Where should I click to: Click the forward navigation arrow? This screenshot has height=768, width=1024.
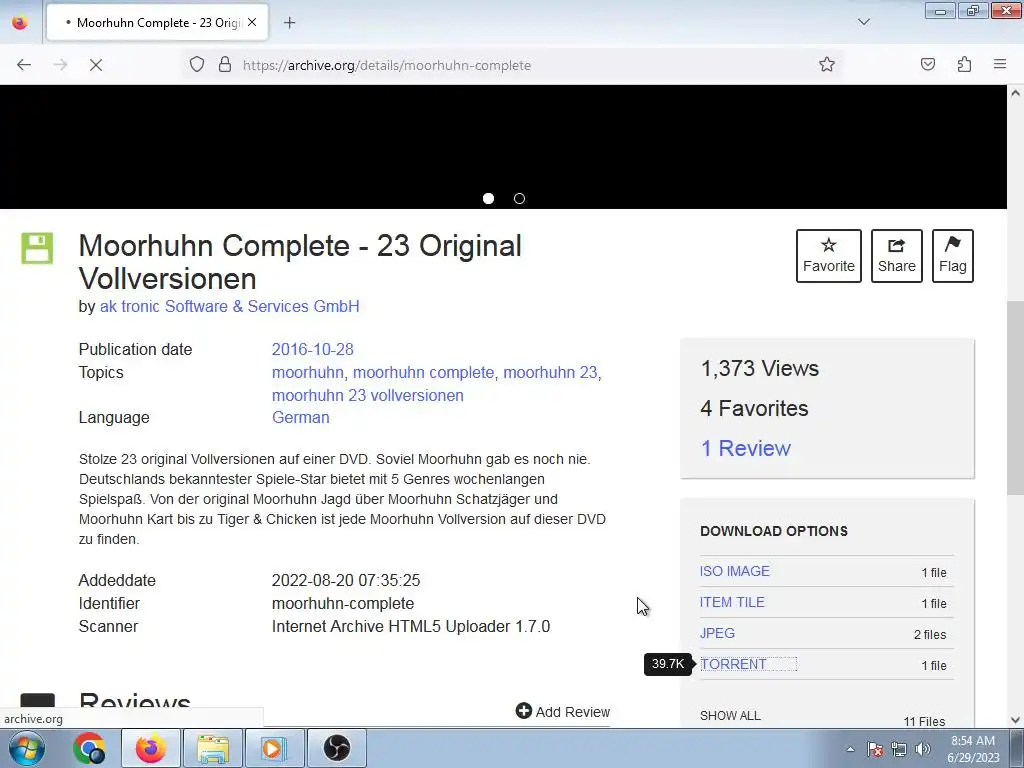(x=60, y=65)
